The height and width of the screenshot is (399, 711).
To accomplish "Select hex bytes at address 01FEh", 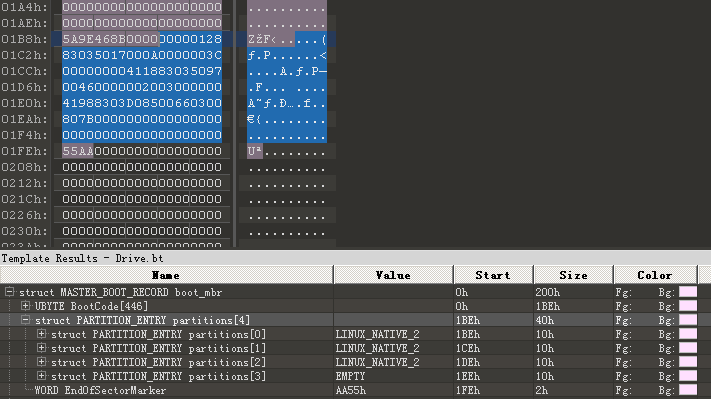I will point(142,151).
